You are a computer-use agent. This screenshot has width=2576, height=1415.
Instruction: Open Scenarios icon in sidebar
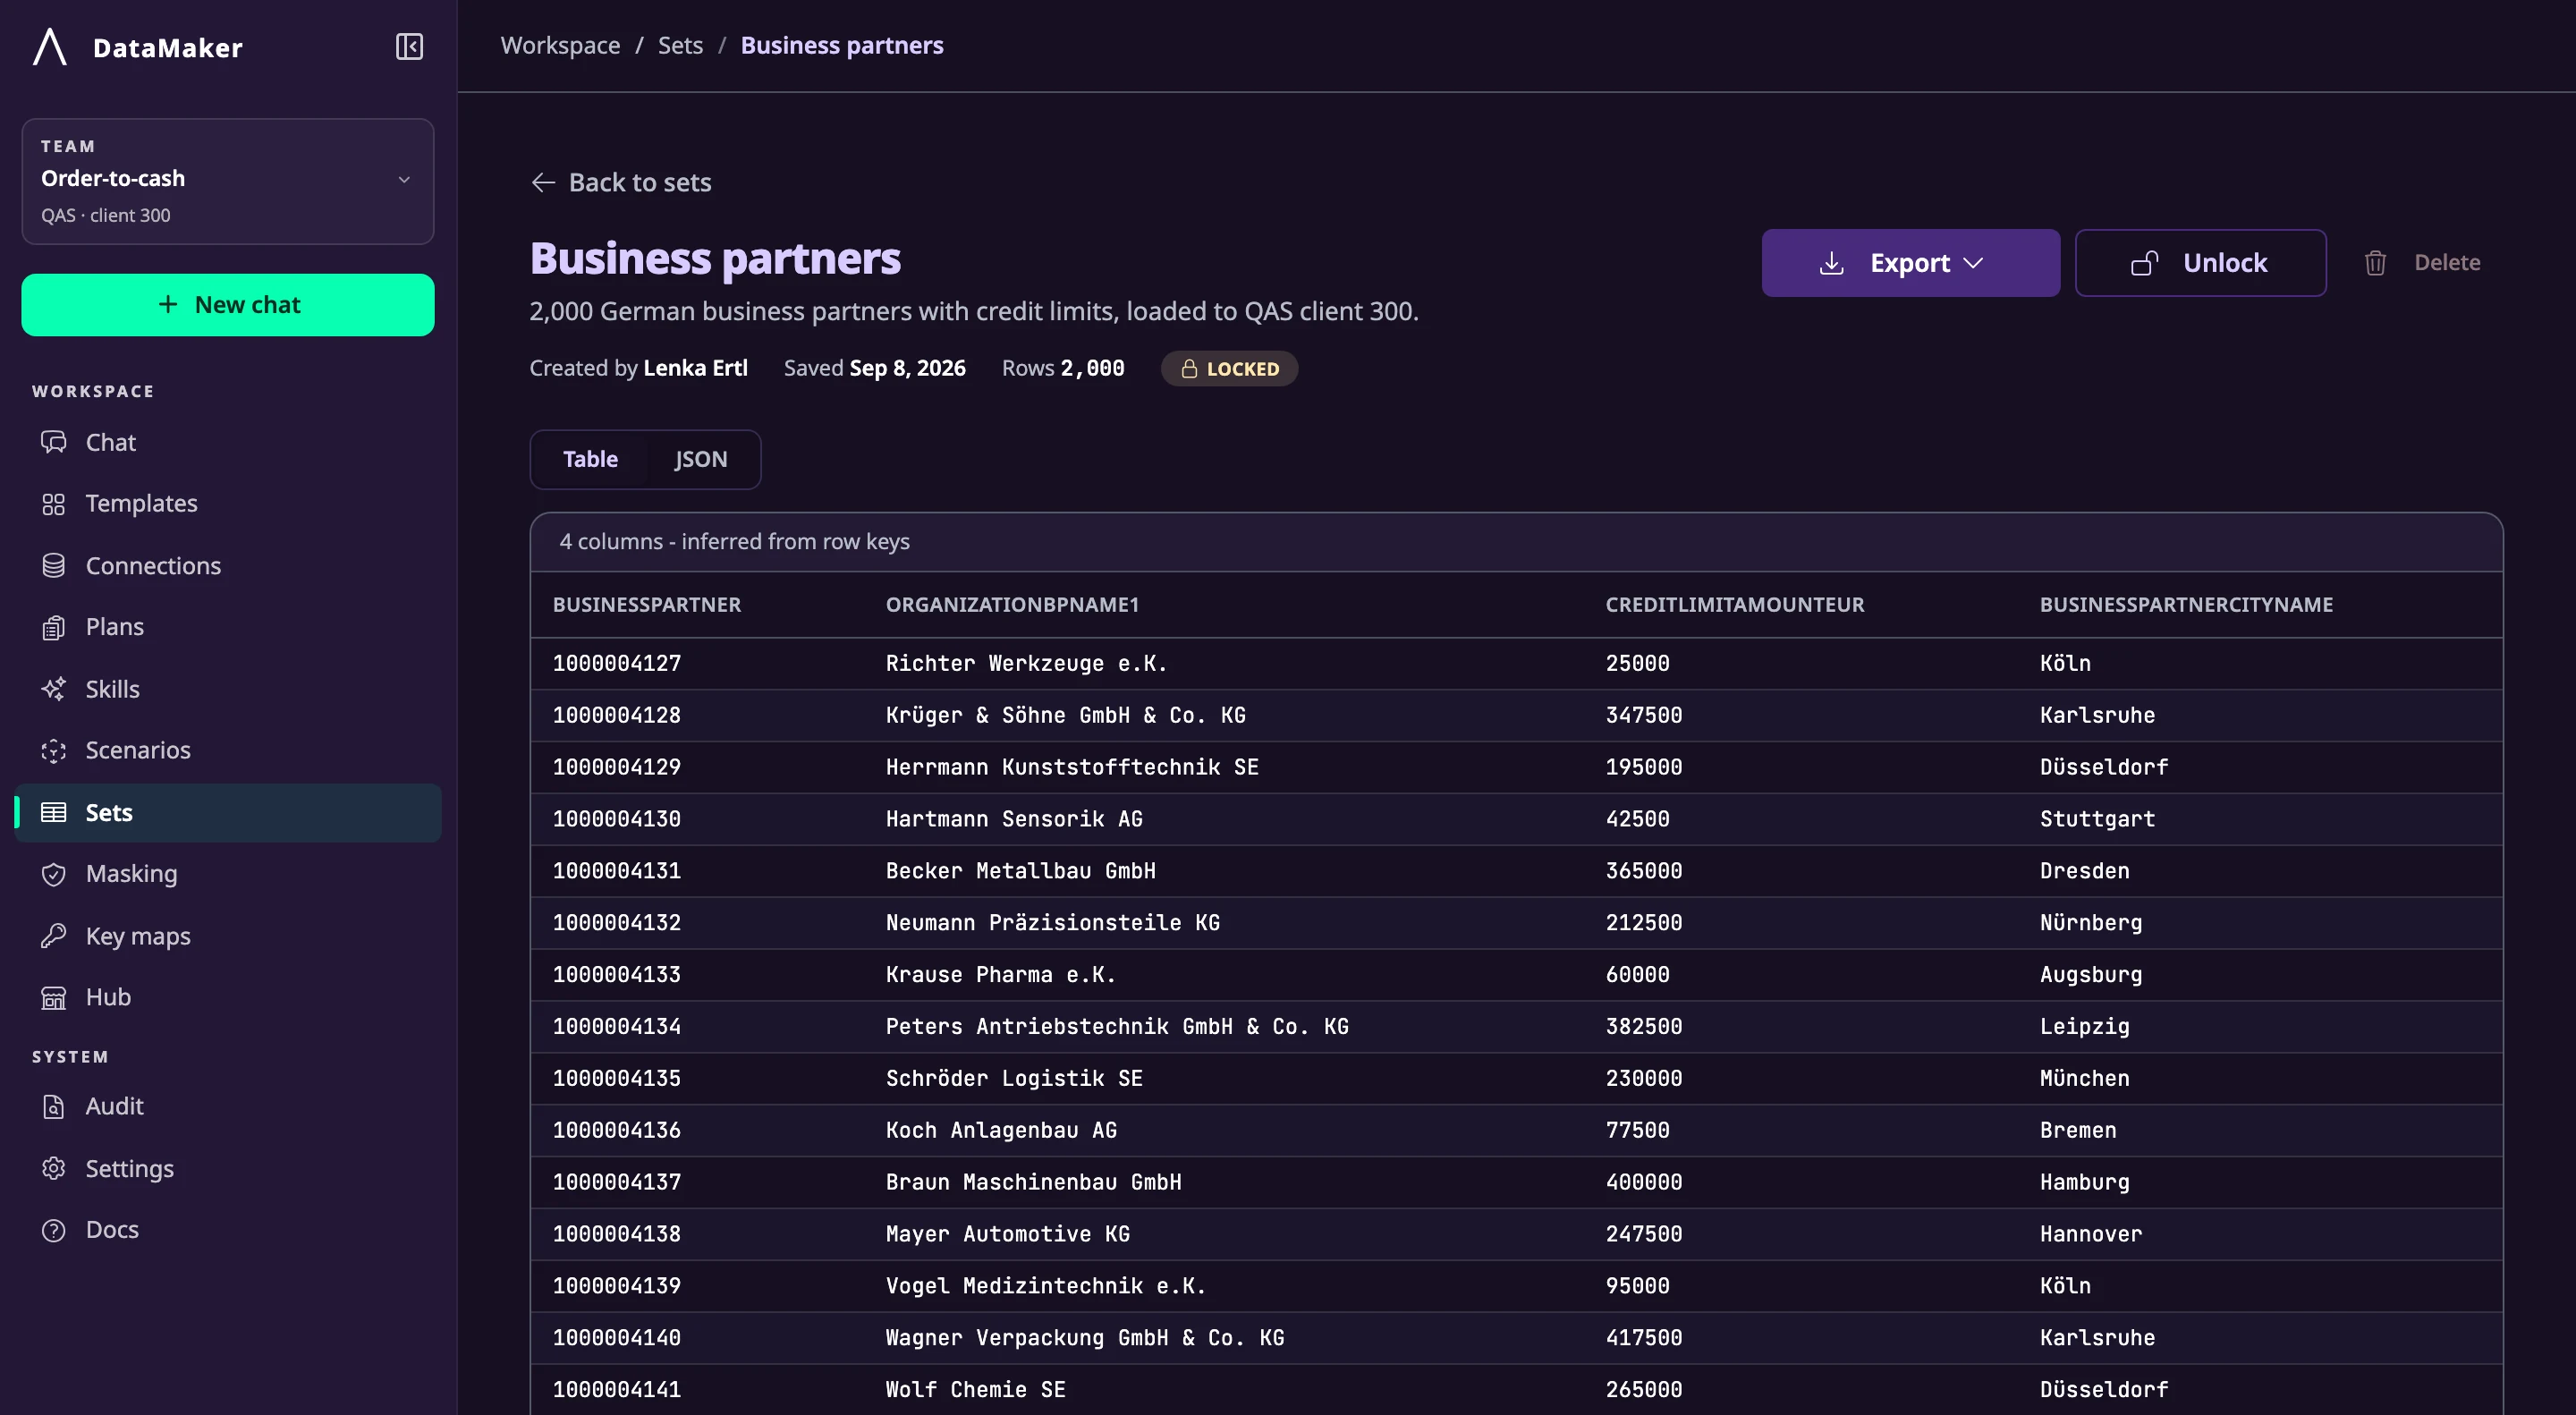tap(54, 750)
